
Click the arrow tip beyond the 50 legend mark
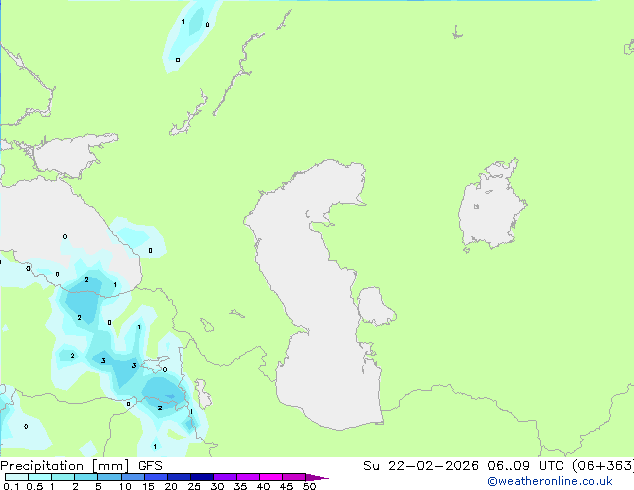click(x=317, y=477)
